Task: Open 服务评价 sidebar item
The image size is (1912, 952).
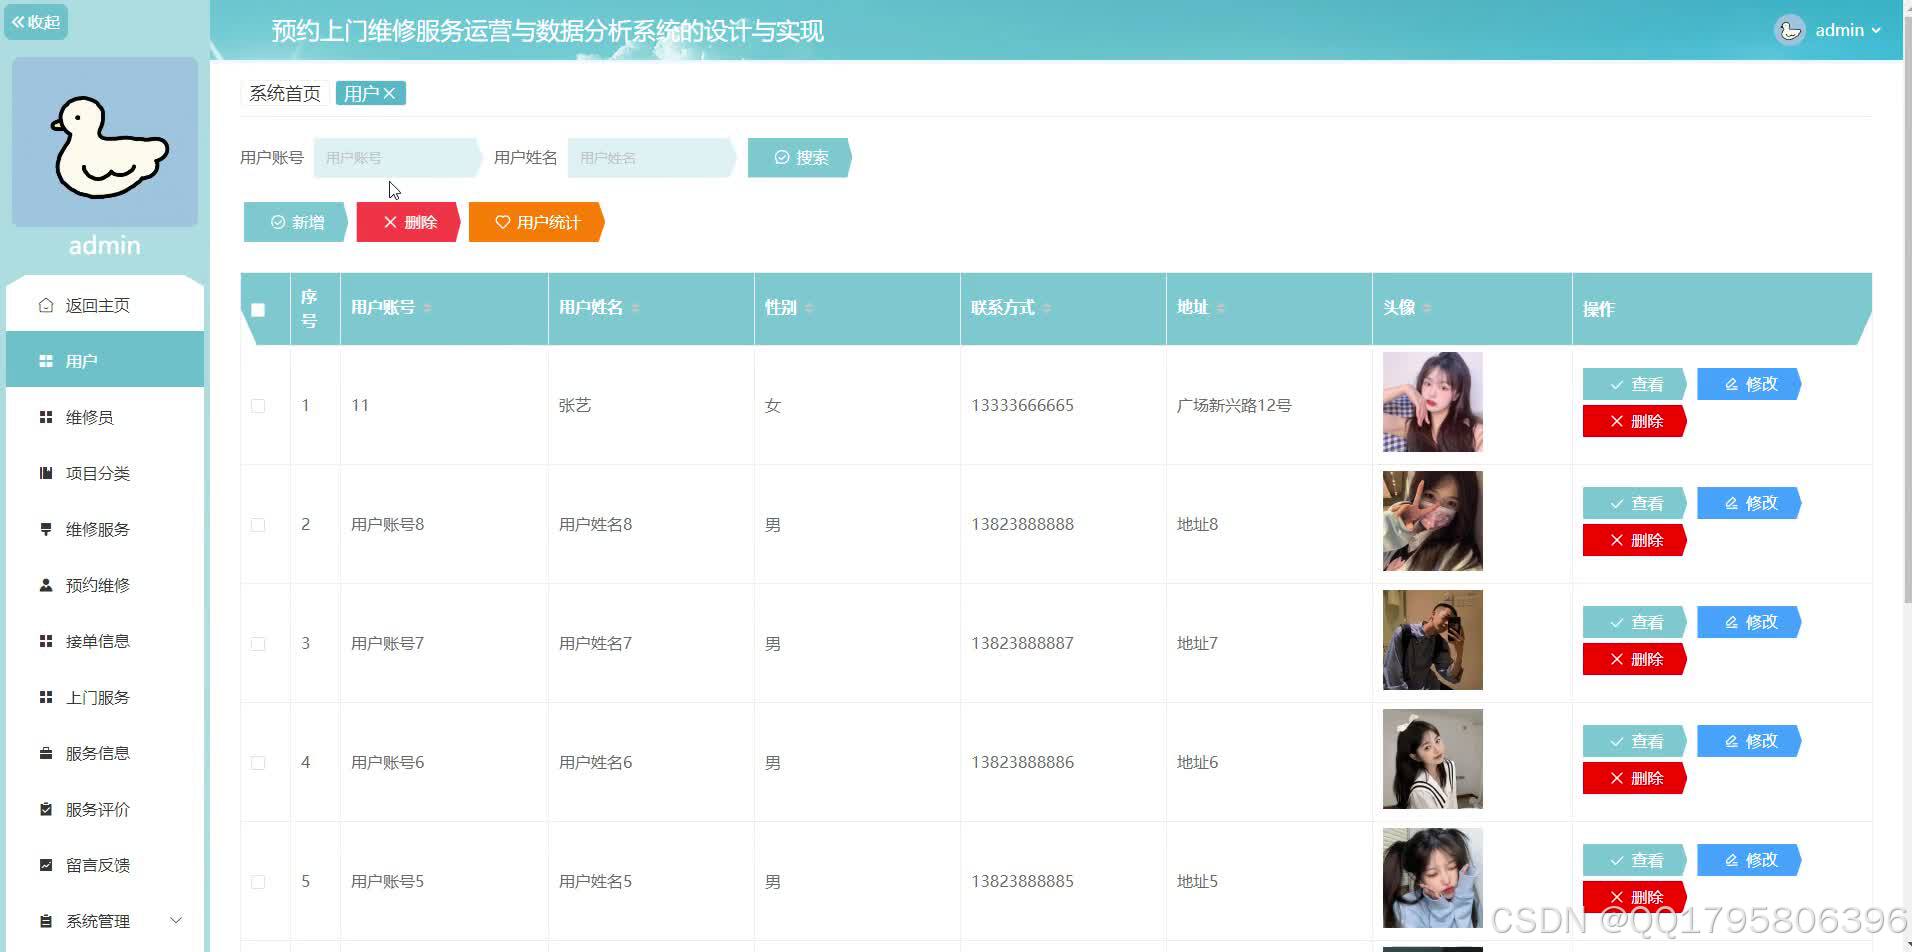Action: coord(105,809)
